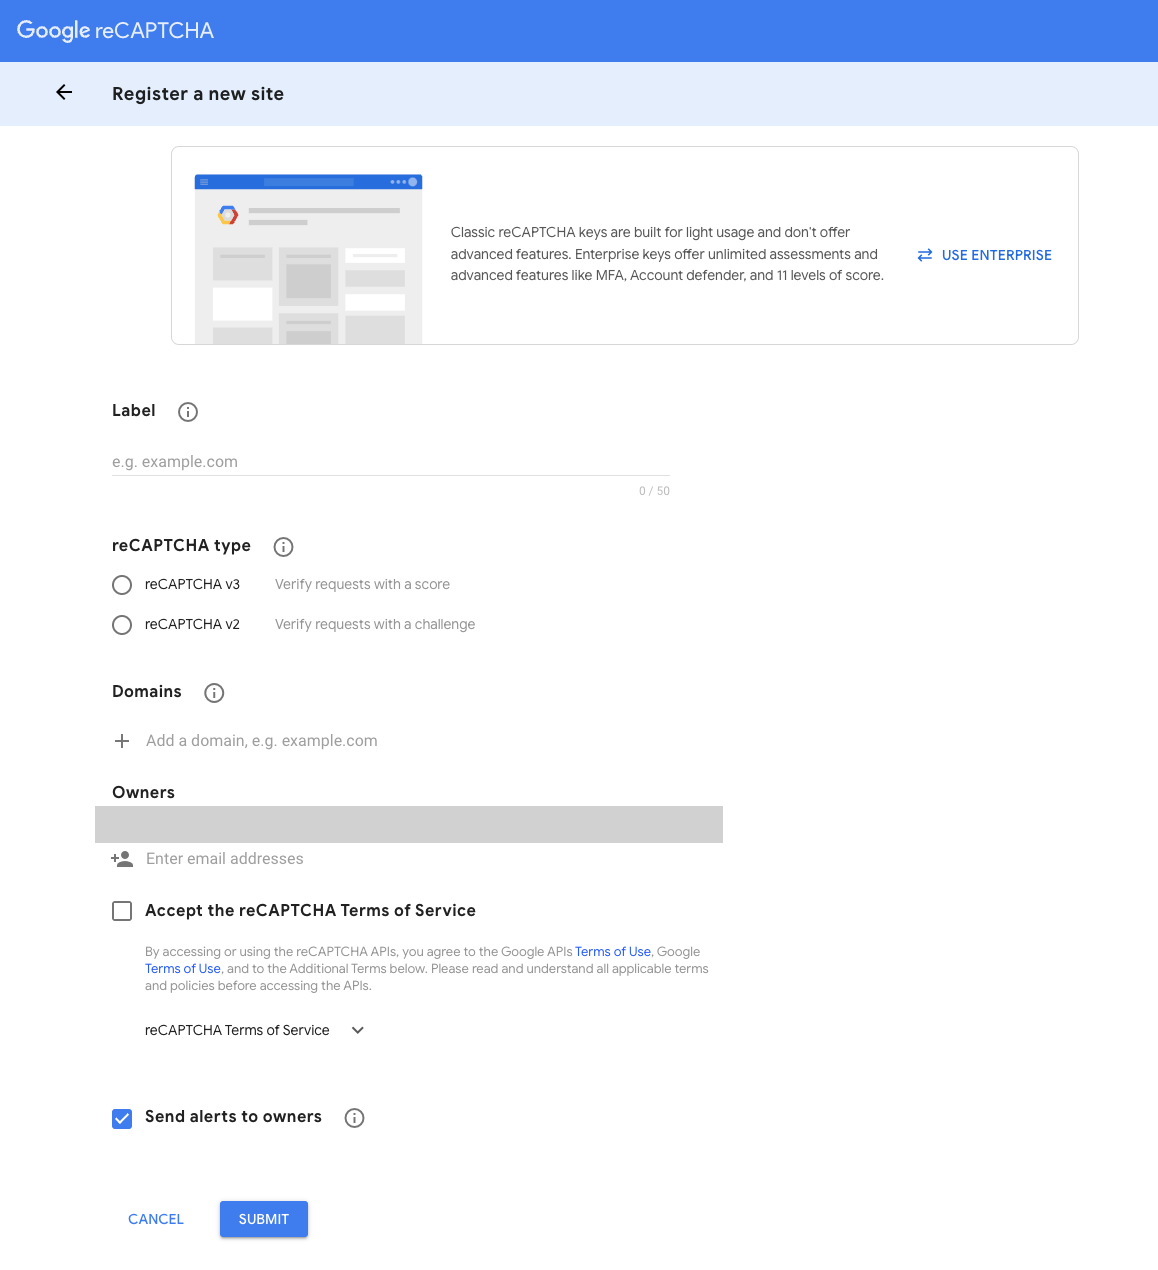Click the Use Enterprise swap-arrows icon
Image resolution: width=1158 pixels, height=1270 pixels.
pos(925,255)
